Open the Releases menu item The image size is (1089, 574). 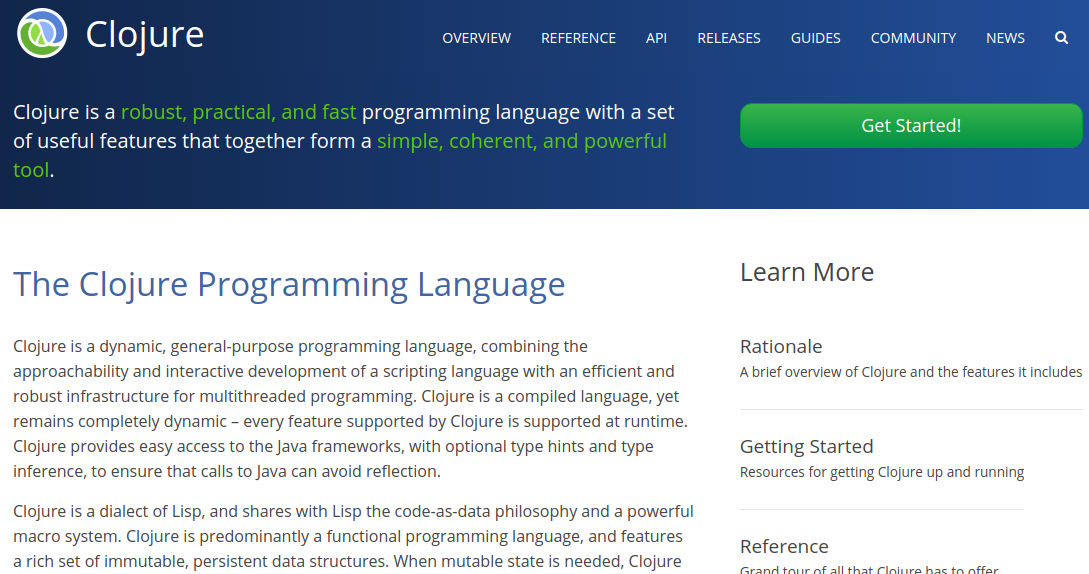tap(729, 38)
